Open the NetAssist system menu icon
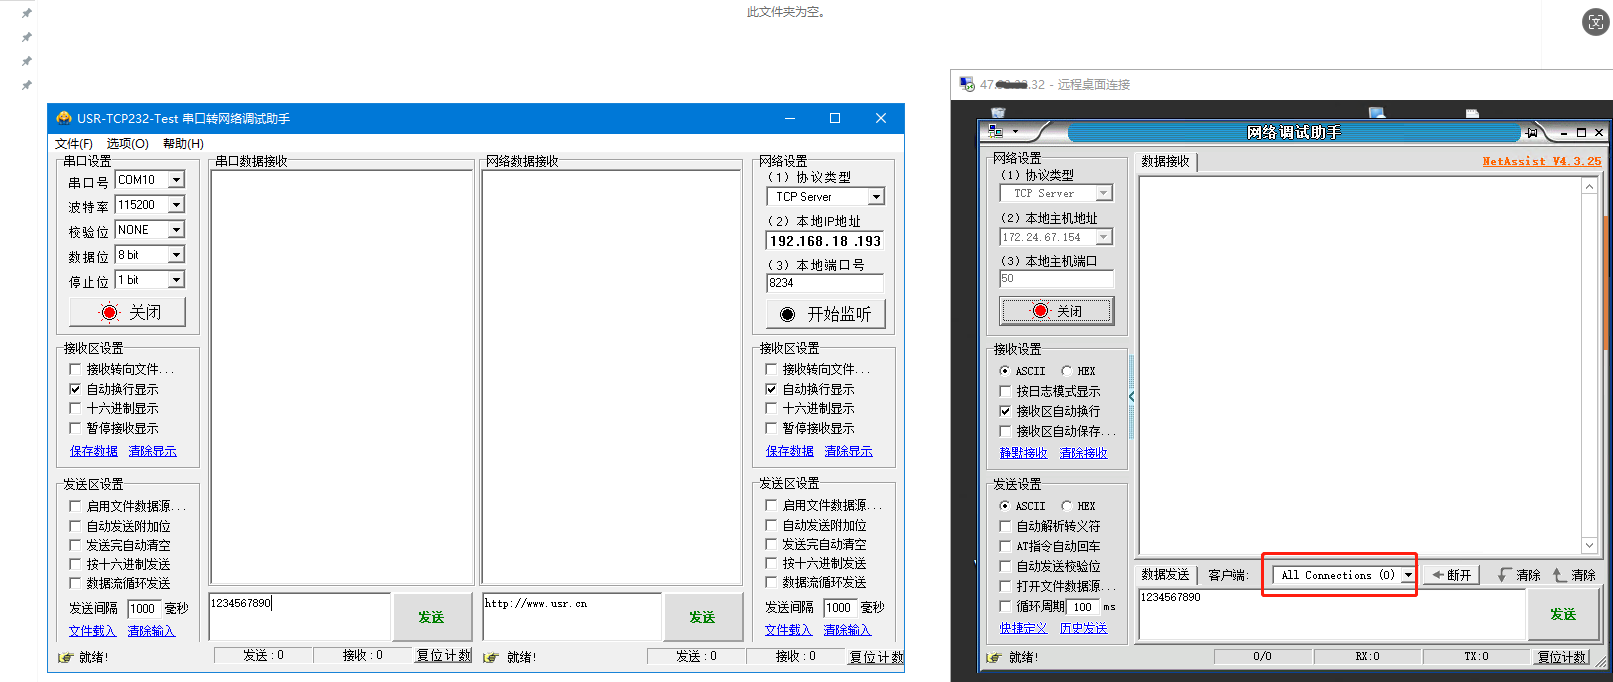The width and height of the screenshot is (1613, 682). pyautogui.click(x=995, y=131)
